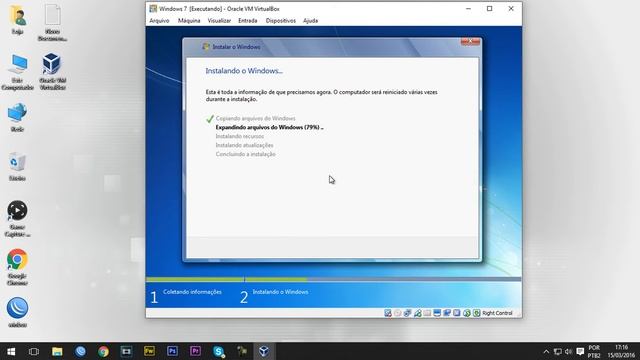Screen dimensions: 640x360
Task: Click the green installer progress bar segment
Action: pyautogui.click(x=227, y=280)
